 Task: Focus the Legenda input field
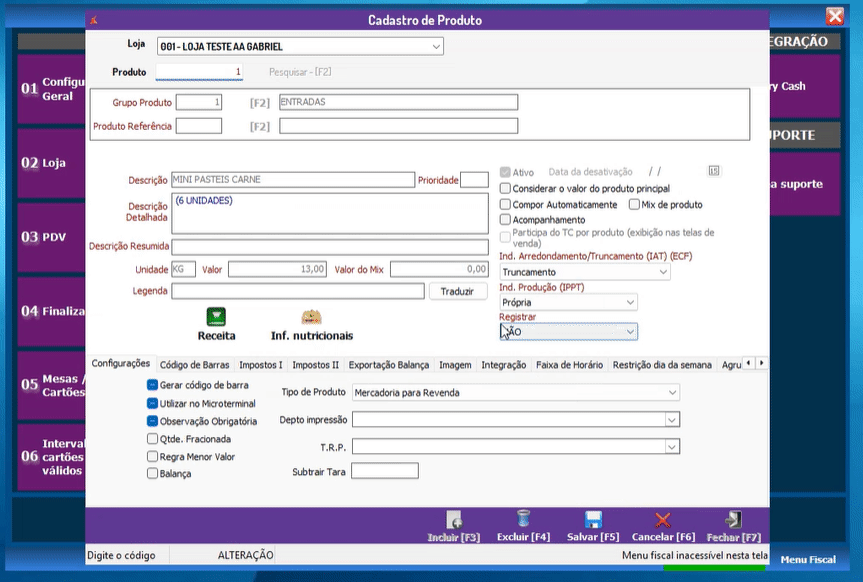tap(298, 291)
